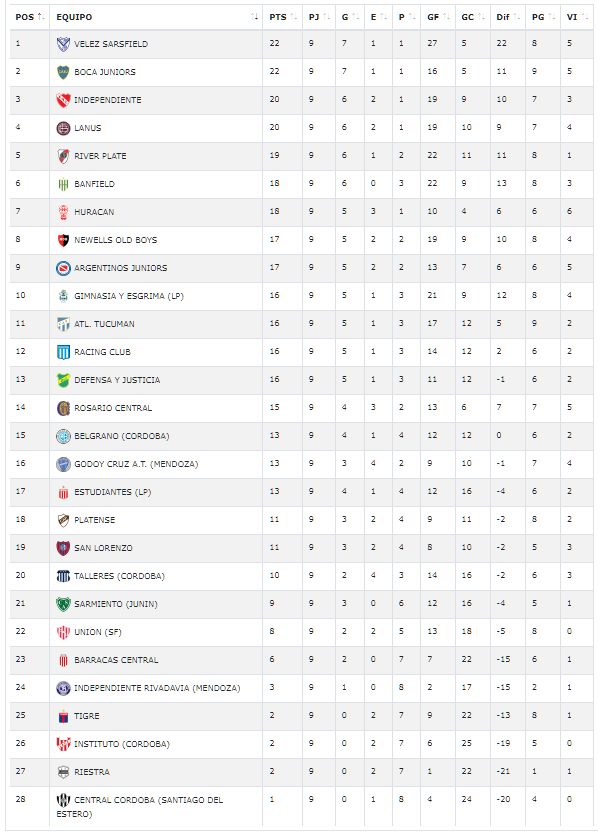Viewport: 613px width, 833px height.
Task: Select the HURACAN table row
Action: [301, 212]
